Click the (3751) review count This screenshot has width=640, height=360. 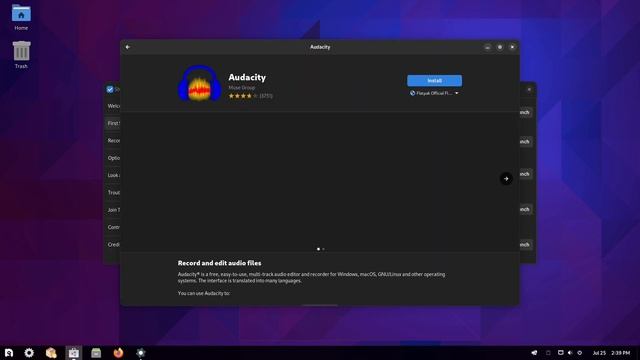coord(266,96)
